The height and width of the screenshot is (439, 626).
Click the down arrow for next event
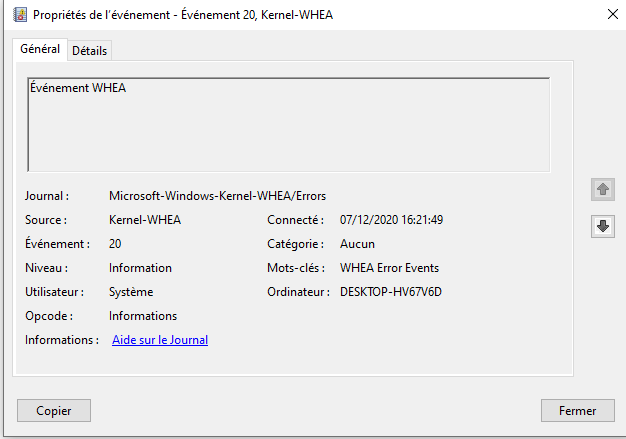[602, 226]
